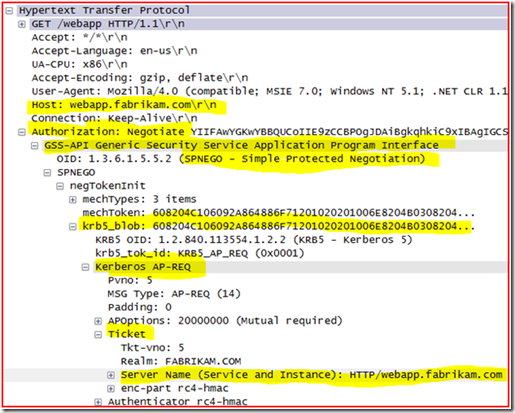Select the GET /webapp HTTP/1.1 row text
Image resolution: width=515 pixels, height=413 pixels.
pyautogui.click(x=108, y=24)
